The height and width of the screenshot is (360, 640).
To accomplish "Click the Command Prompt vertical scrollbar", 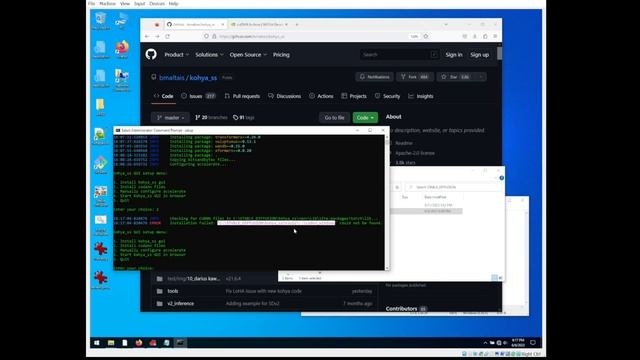I will click(387, 202).
